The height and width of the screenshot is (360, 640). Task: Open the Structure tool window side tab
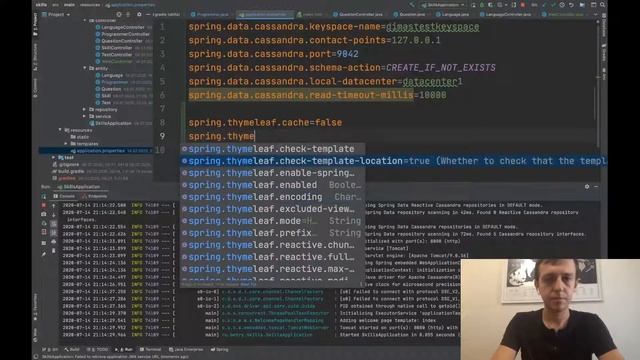click(x=35, y=57)
